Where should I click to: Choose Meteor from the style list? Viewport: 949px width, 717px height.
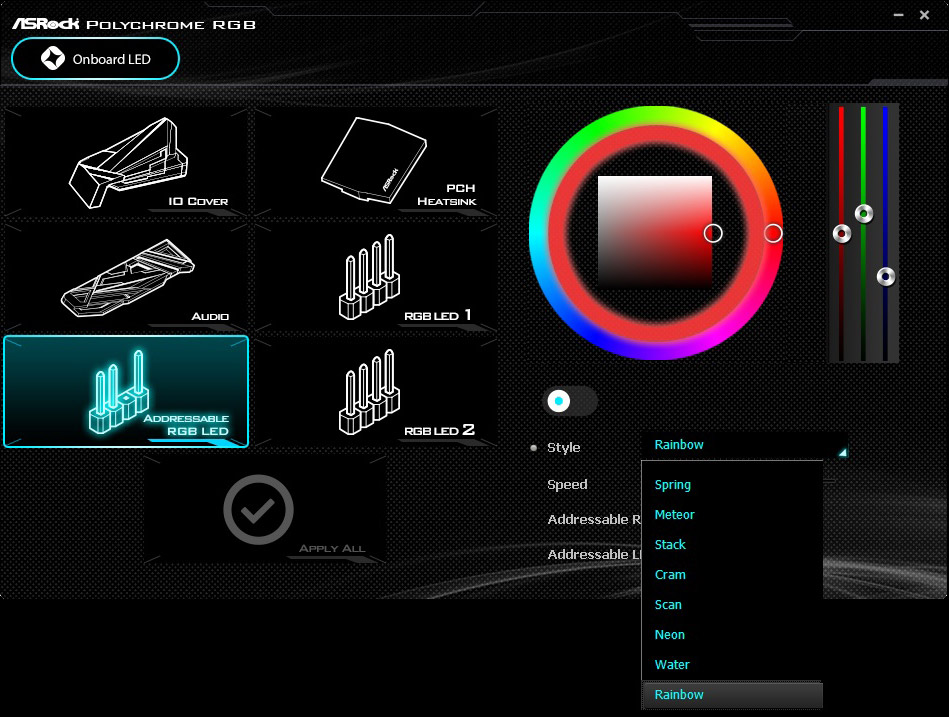732,515
